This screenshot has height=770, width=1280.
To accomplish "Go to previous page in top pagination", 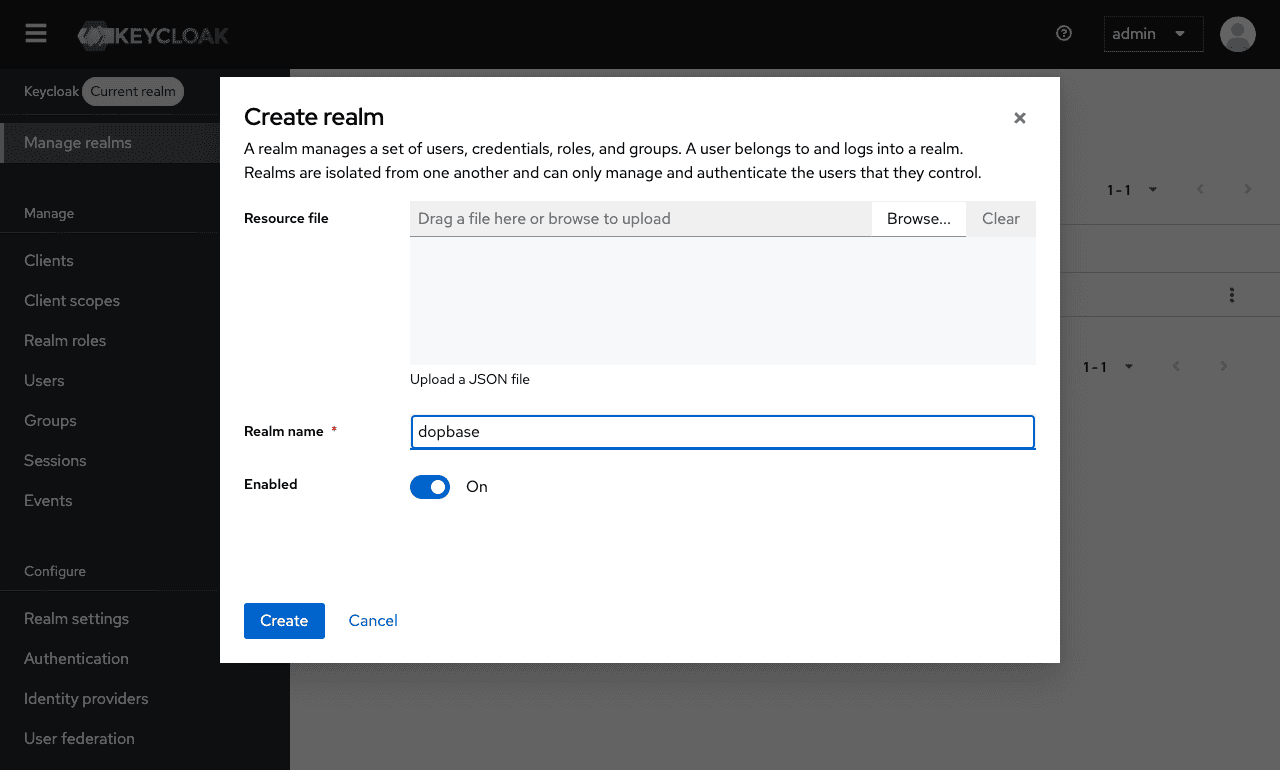I will click(1200, 189).
